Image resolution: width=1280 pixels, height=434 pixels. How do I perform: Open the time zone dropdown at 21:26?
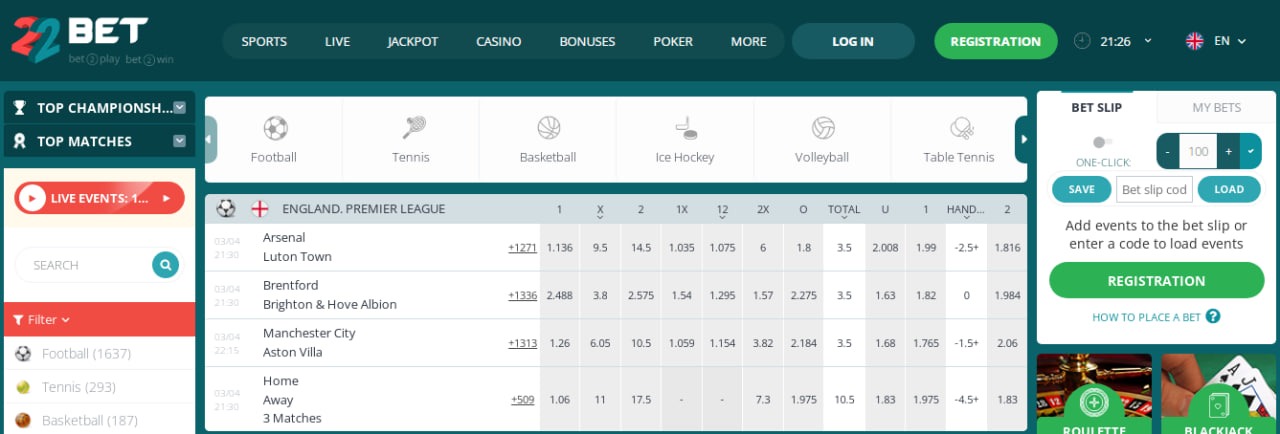pyautogui.click(x=1147, y=41)
